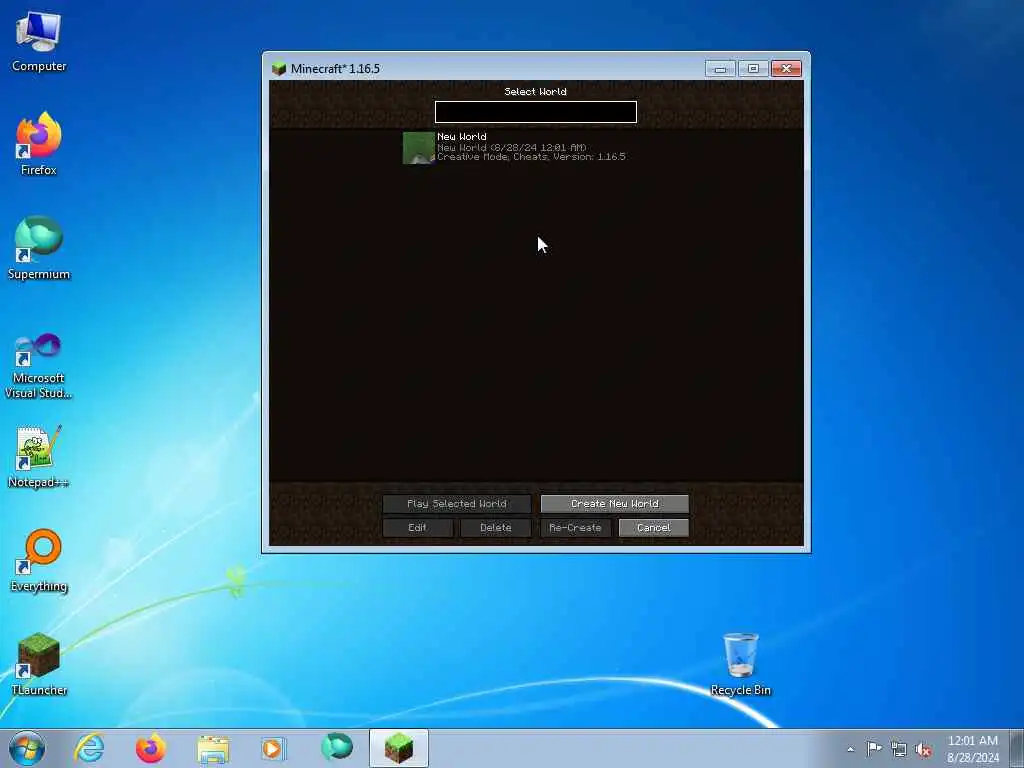The image size is (1024, 768).
Task: Click the Minecraft taskbar button
Action: click(398, 748)
